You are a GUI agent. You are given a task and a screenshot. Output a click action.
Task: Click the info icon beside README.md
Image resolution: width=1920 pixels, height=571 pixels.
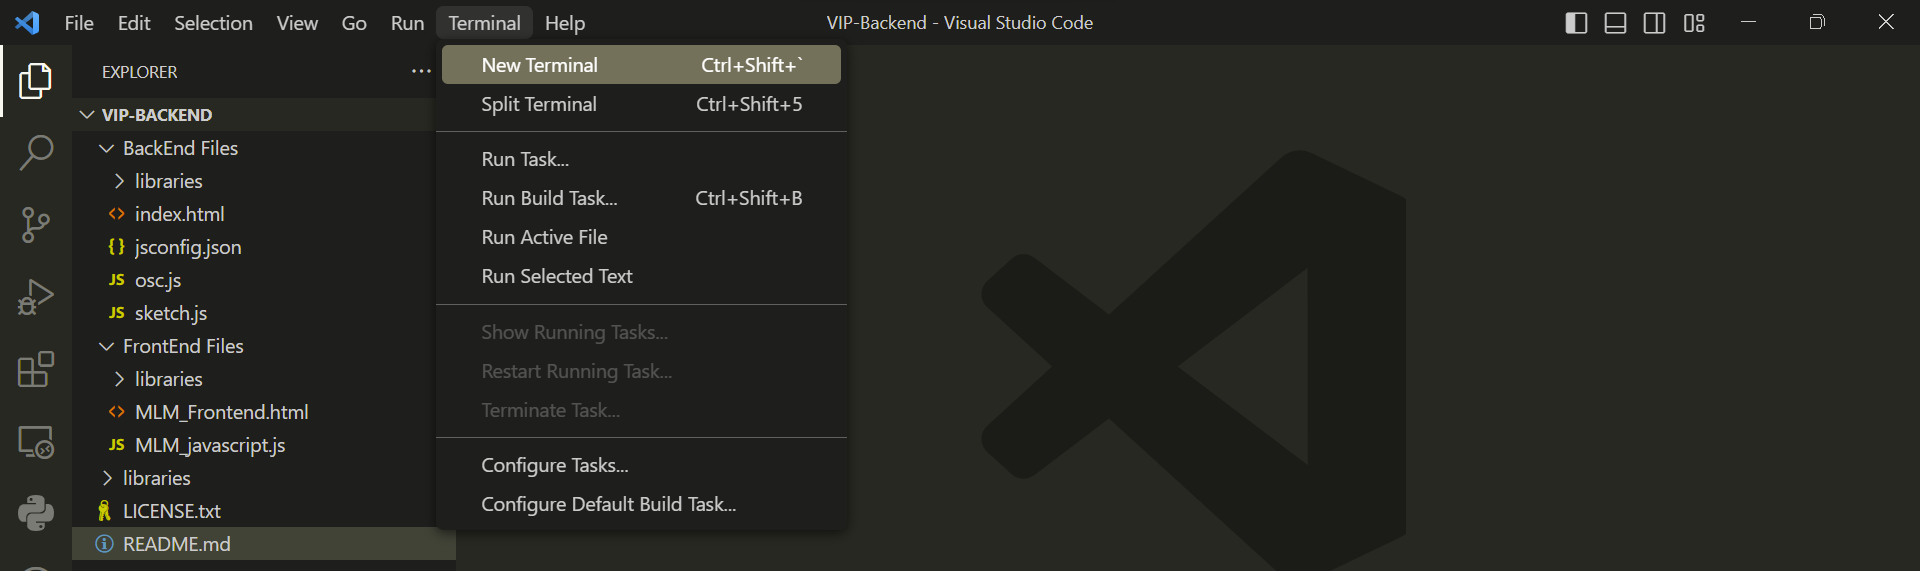tap(104, 544)
